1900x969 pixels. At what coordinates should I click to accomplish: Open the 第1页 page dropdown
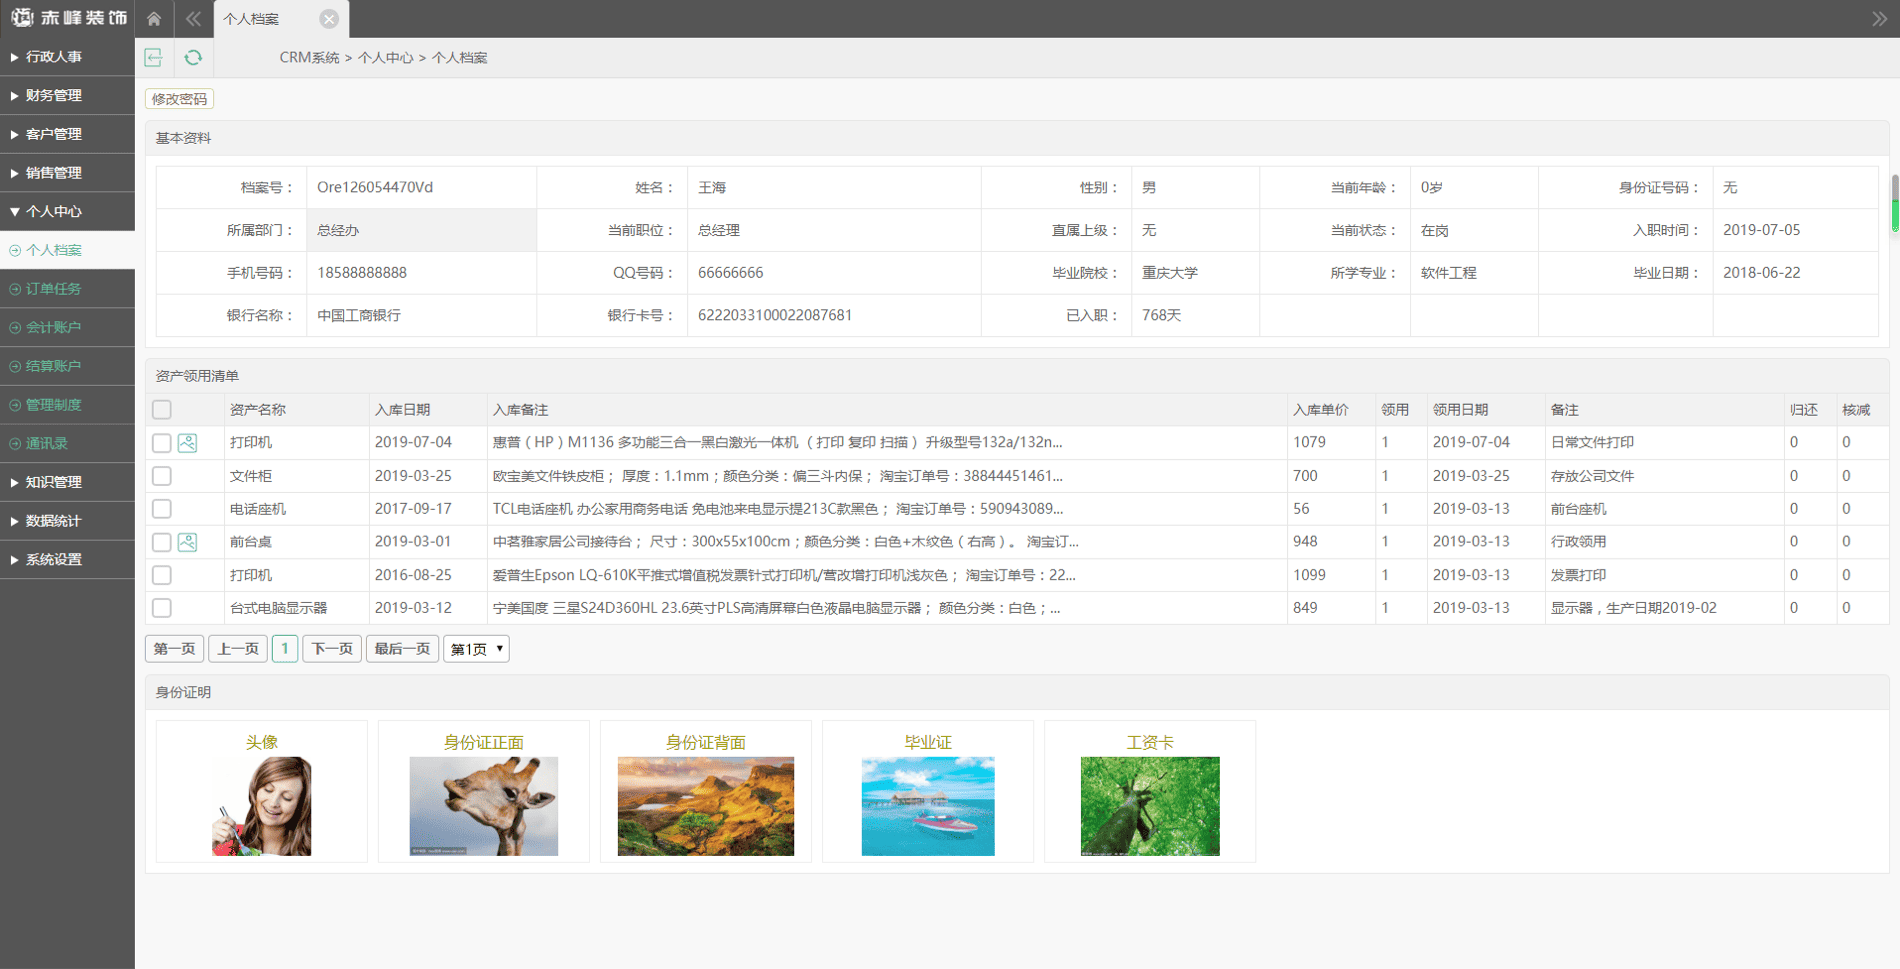(476, 649)
